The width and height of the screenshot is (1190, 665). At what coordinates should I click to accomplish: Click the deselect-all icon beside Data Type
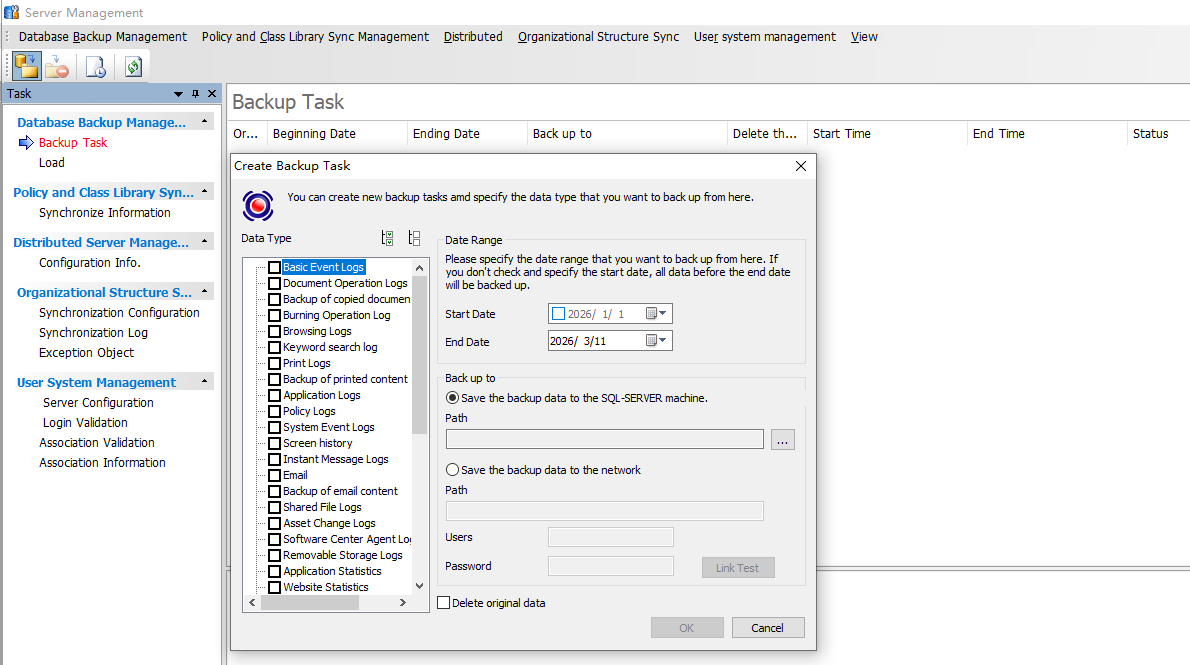(414, 238)
